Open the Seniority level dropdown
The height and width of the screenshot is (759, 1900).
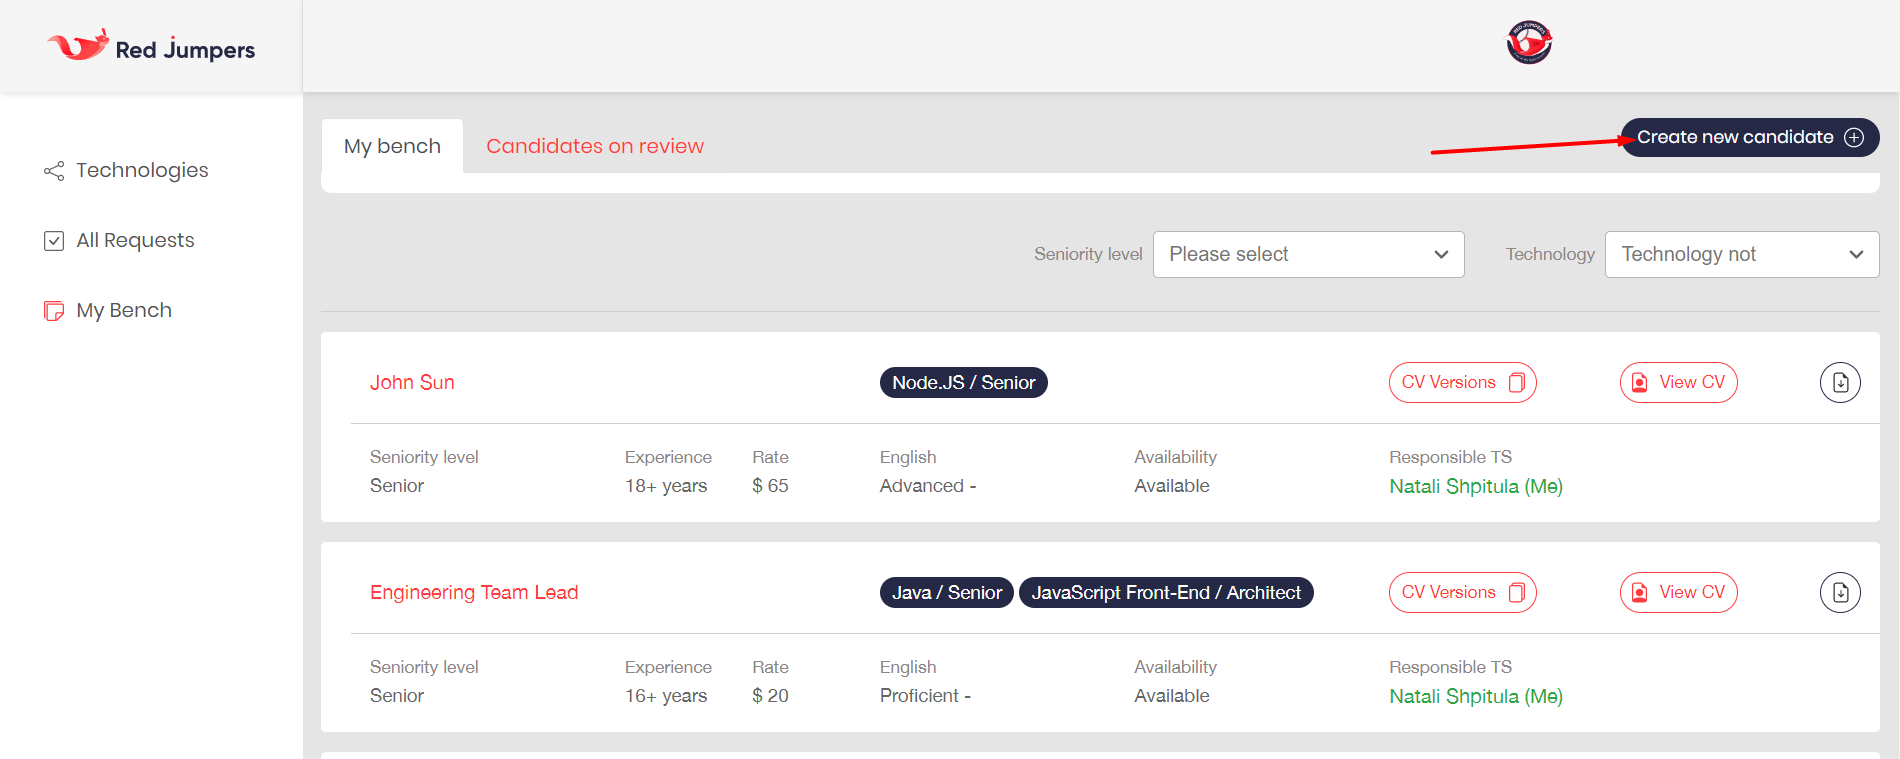pos(1308,254)
